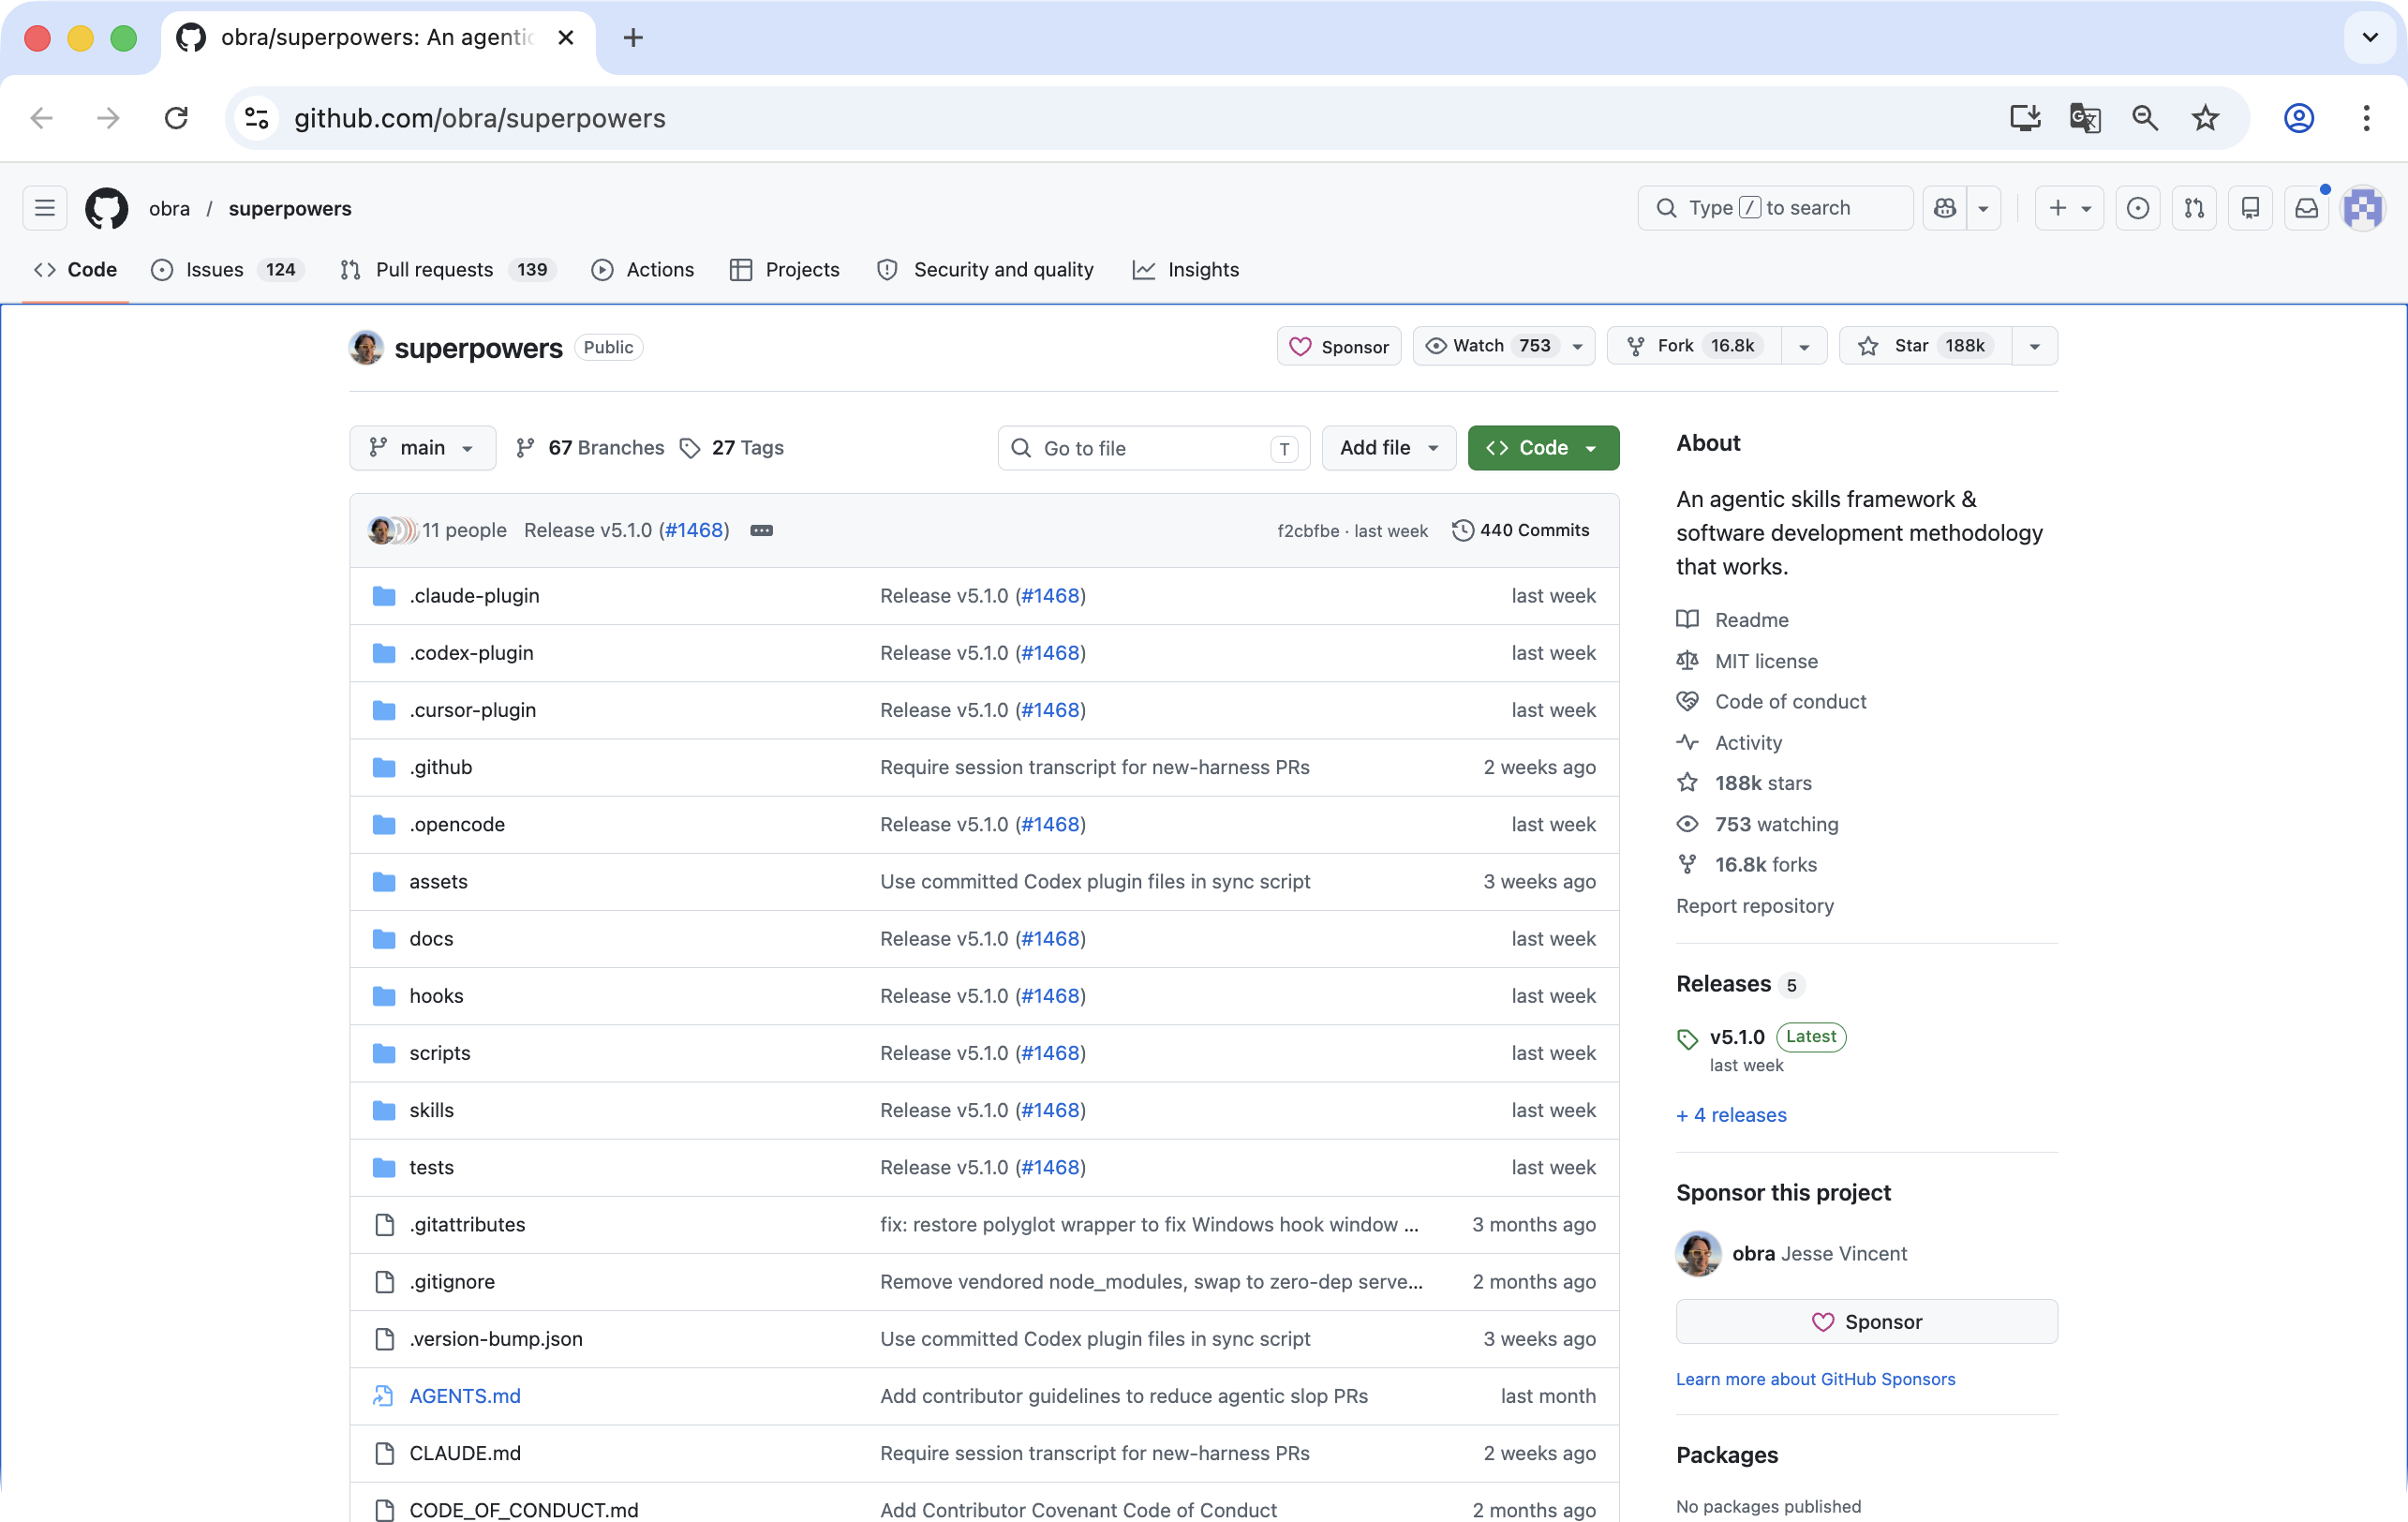
Task: Open the CLAUDE.md file
Action: 464,1453
